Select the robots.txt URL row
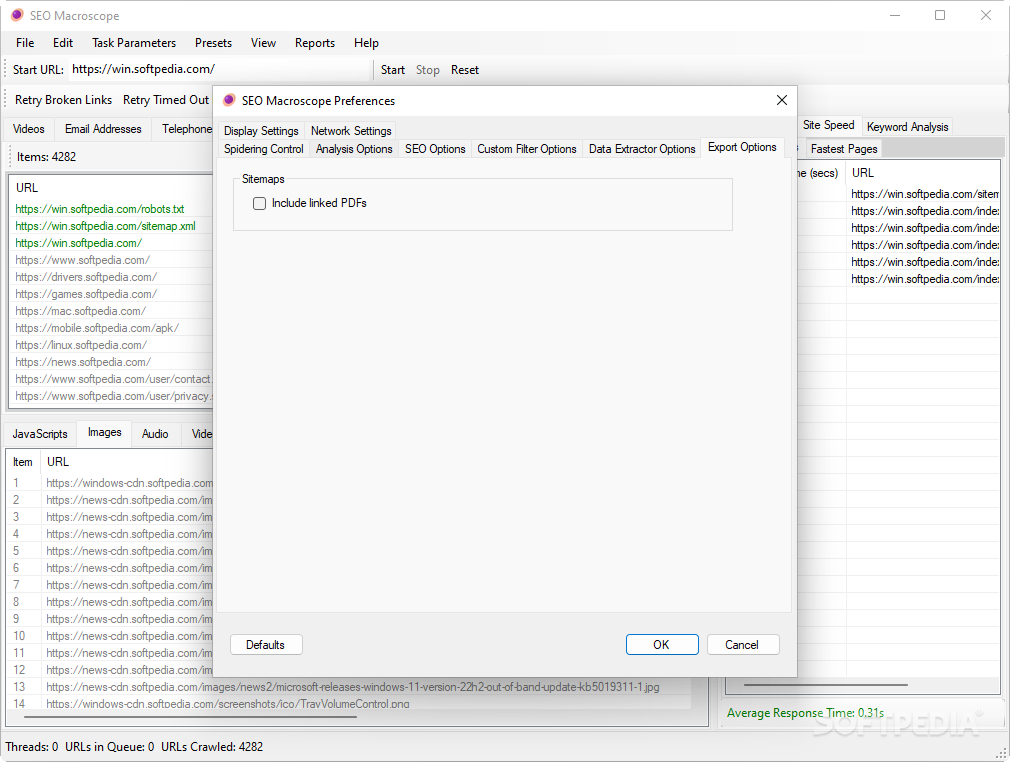Viewport: 1010px width, 762px height. click(x=110, y=209)
